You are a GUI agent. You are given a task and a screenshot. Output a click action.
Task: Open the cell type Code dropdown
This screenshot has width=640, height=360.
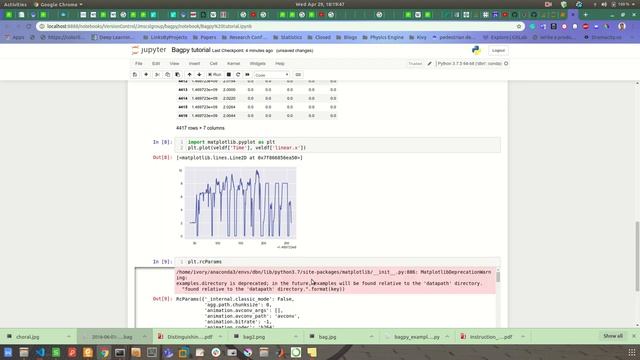pos(271,75)
